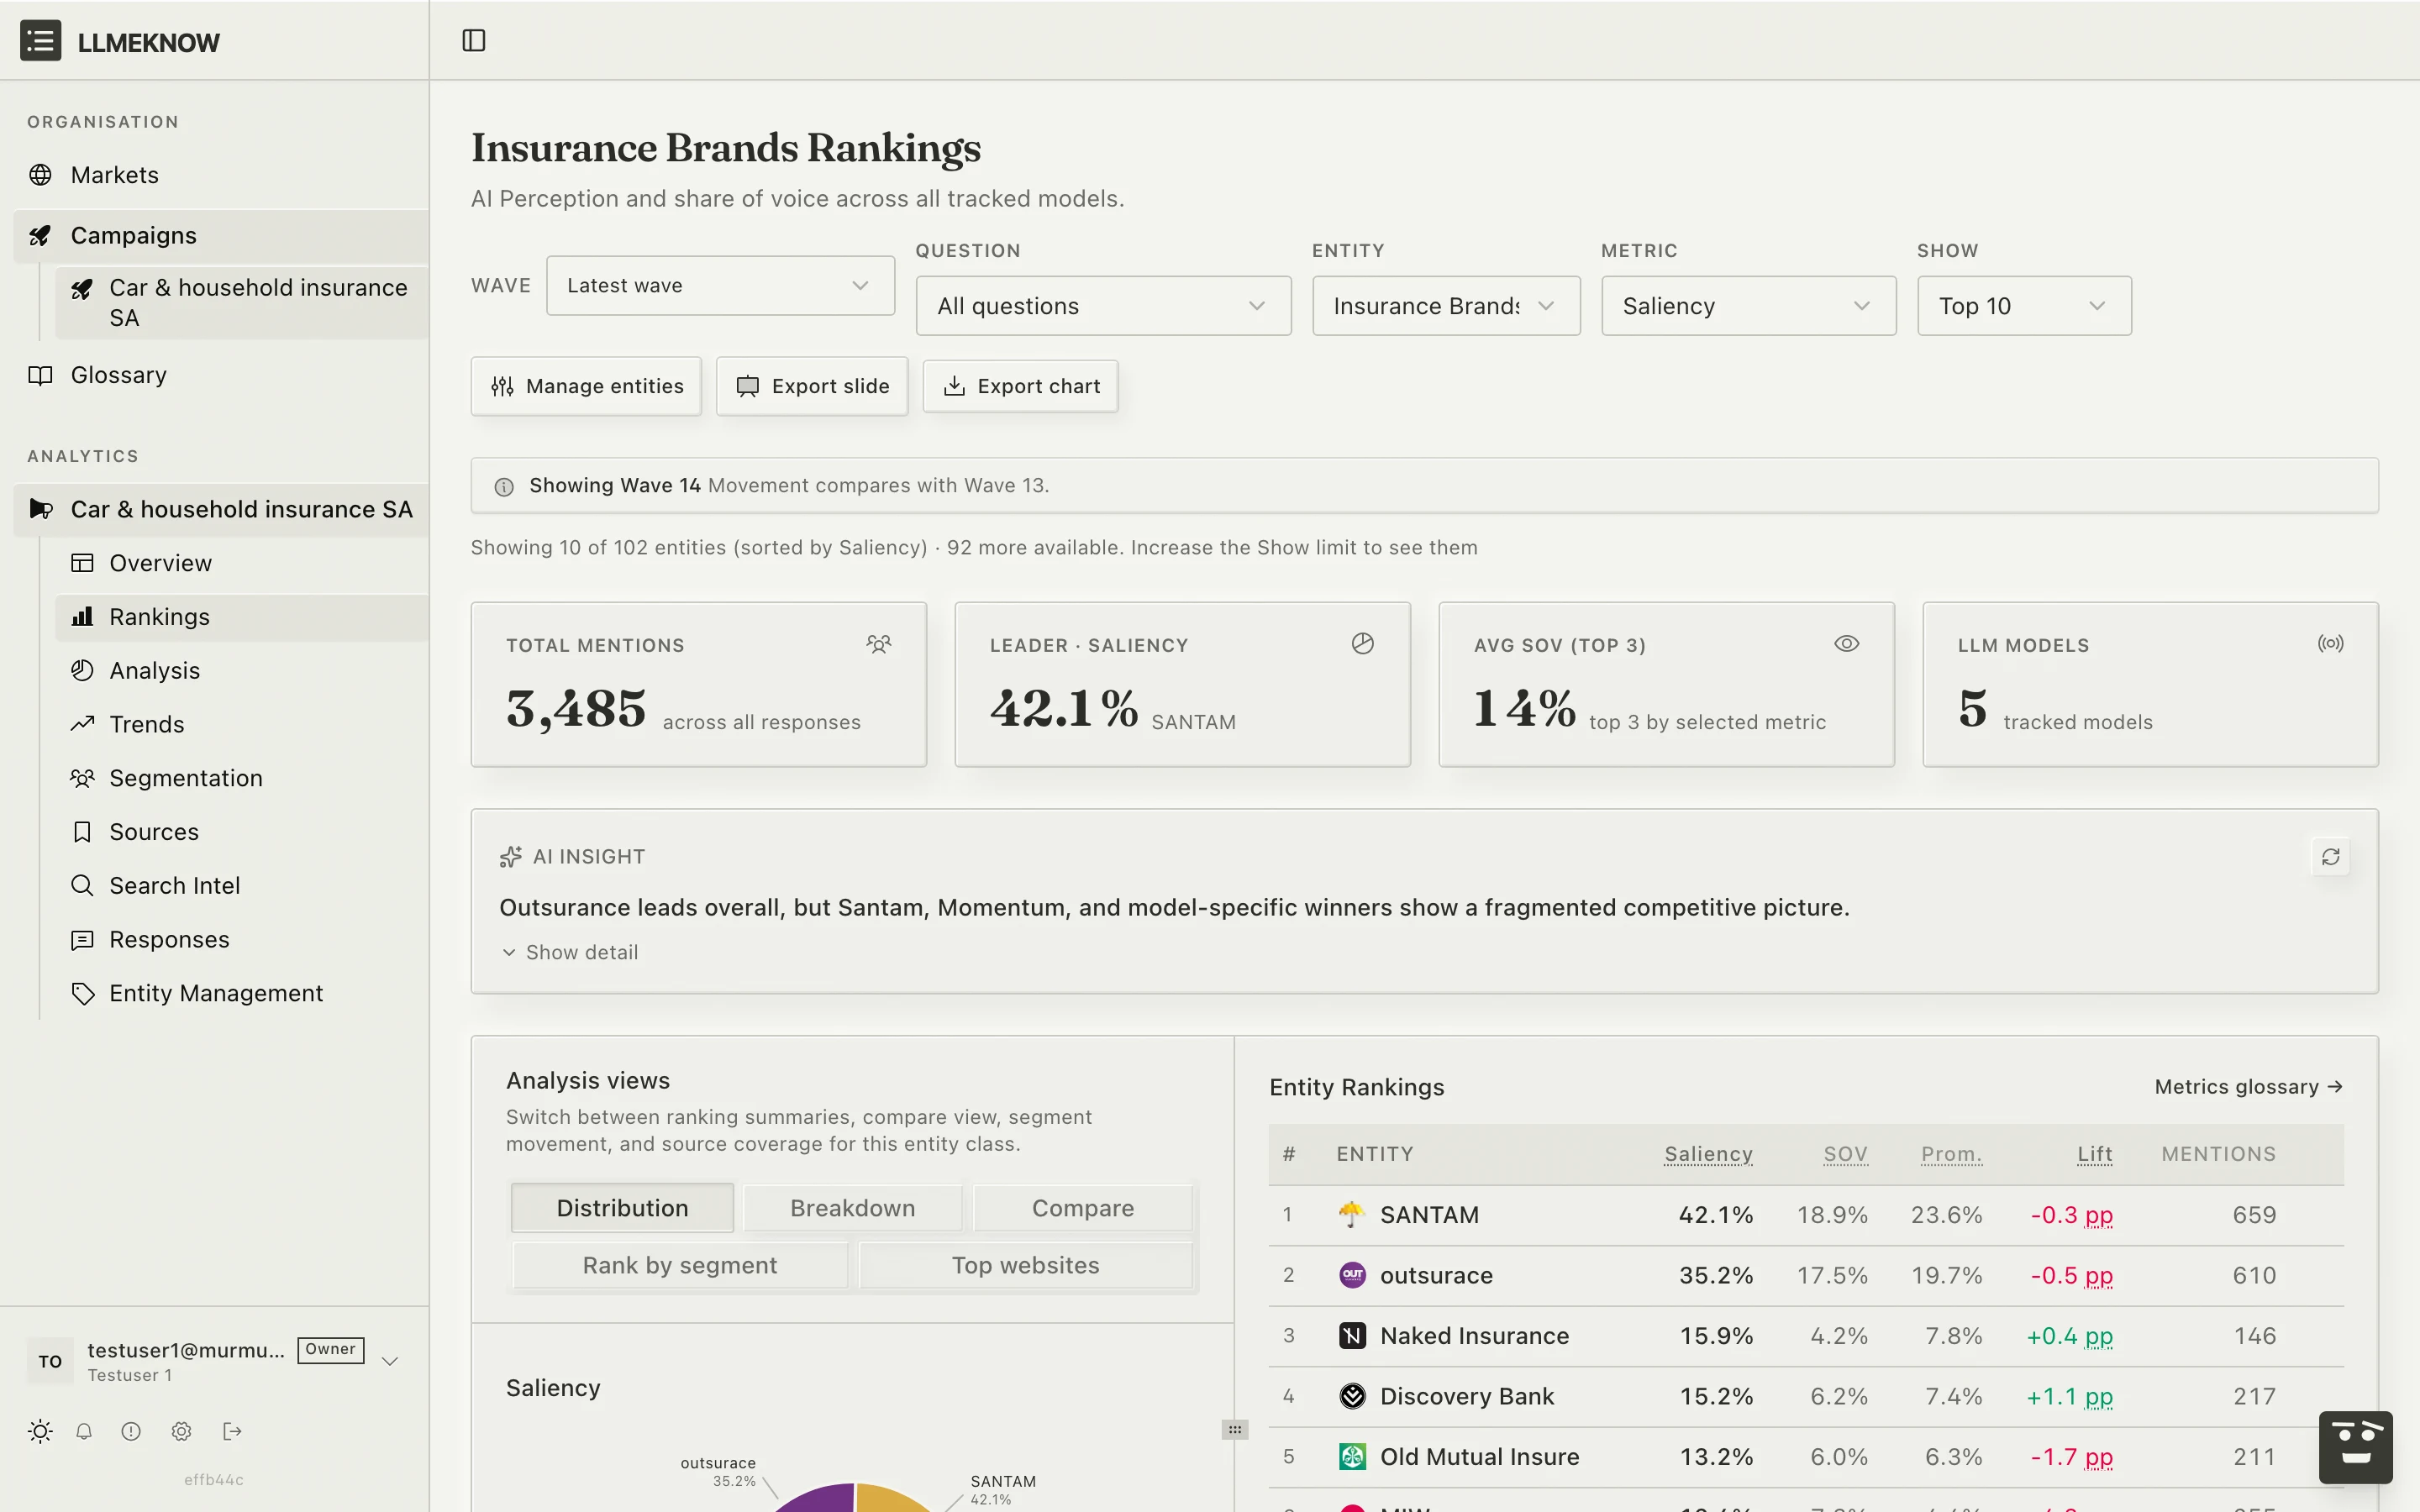Click the Analysis pie icon
2420x1512 pixels.
(x=82, y=670)
